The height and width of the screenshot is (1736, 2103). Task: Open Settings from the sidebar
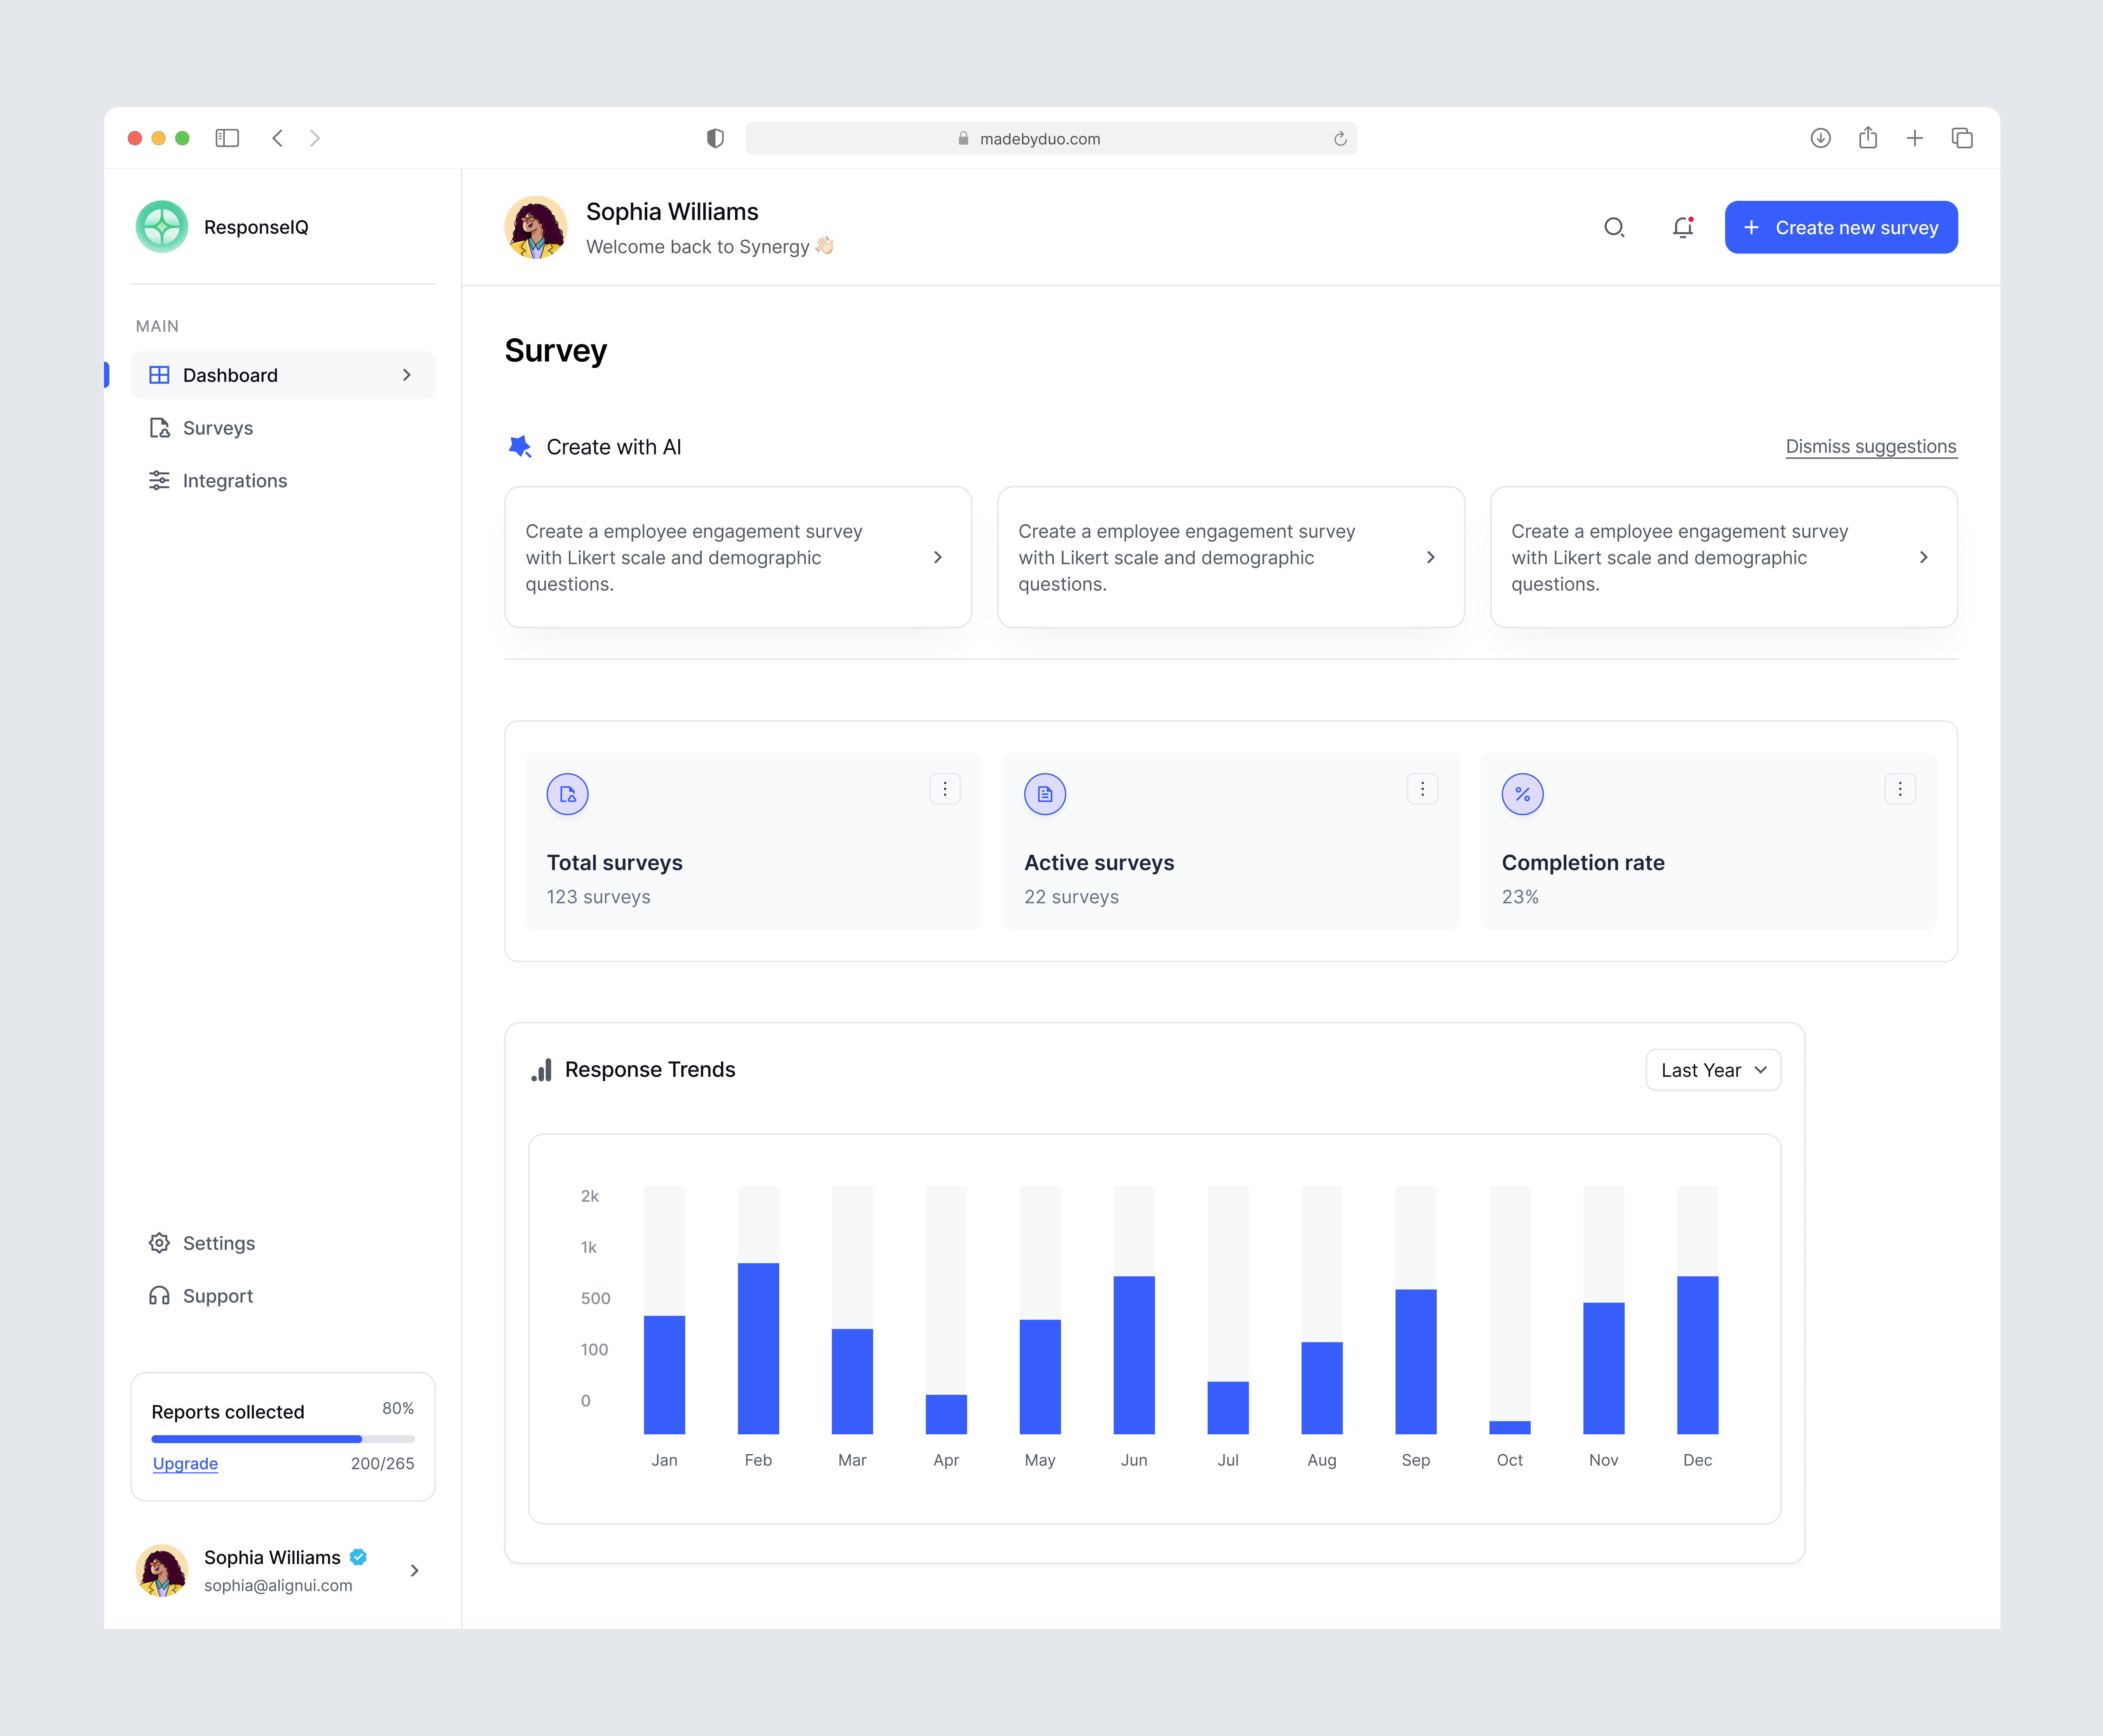pos(218,1243)
